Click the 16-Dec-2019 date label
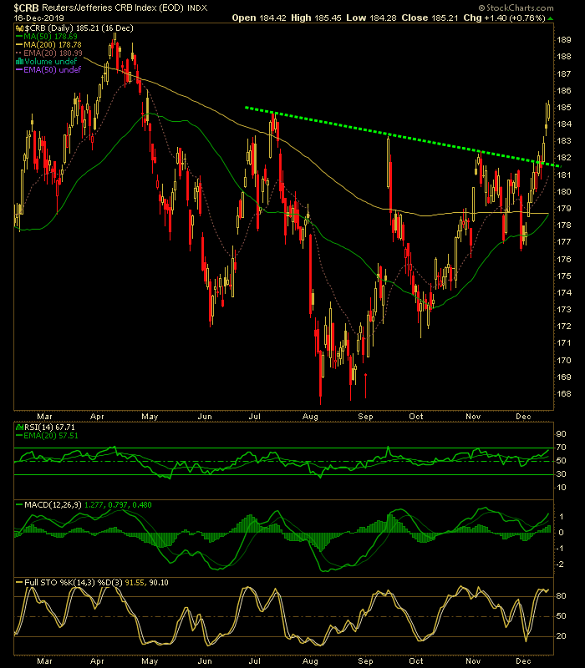Screen dimensions: 585x668 point(39,18)
